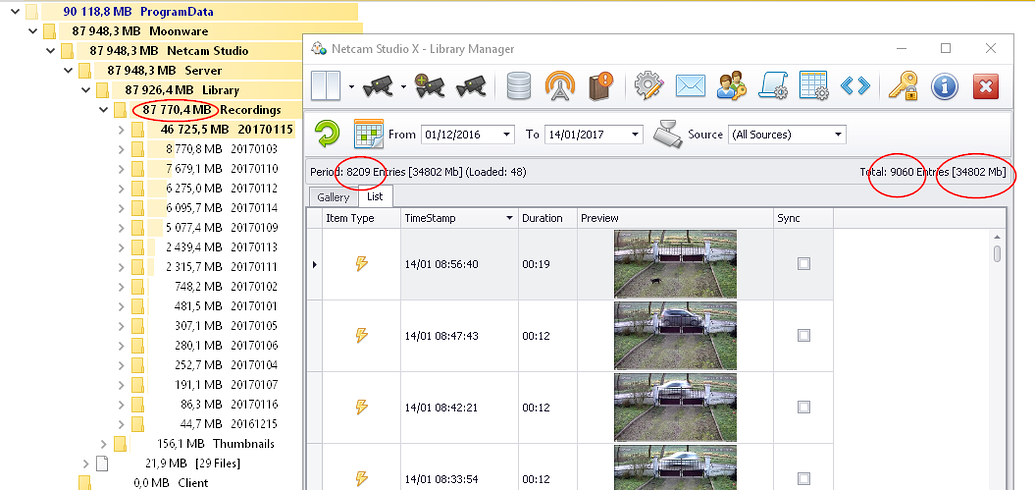1035x490 pixels.
Task: Check Sync box for 08:42:21 recording
Action: pos(803,407)
